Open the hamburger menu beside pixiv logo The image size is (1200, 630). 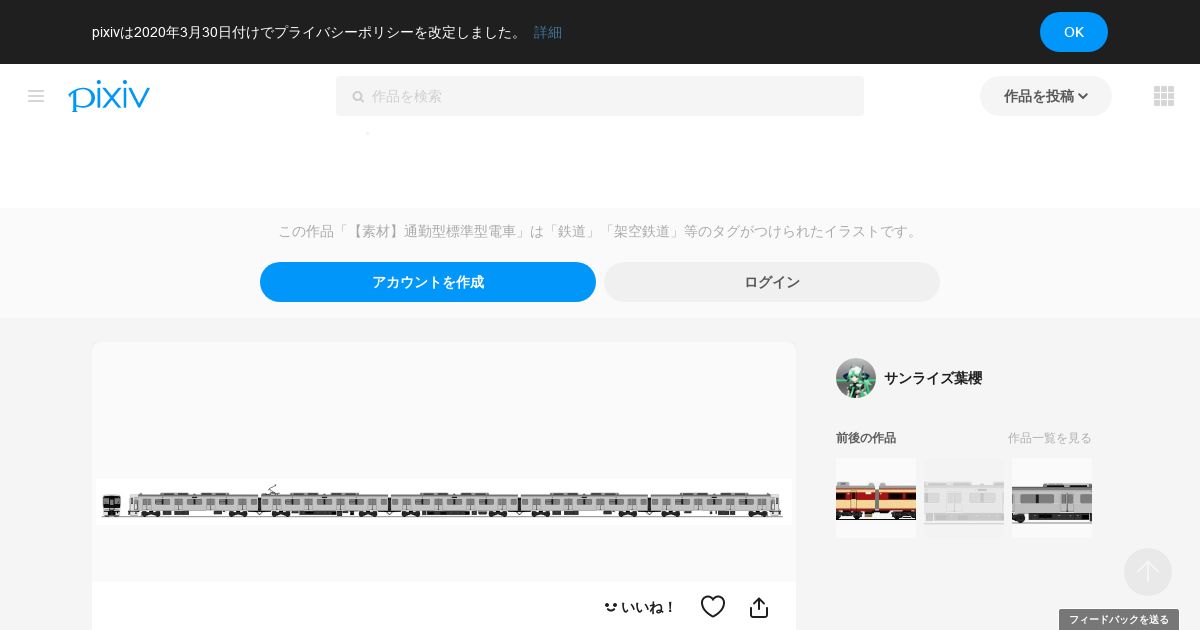(x=36, y=96)
